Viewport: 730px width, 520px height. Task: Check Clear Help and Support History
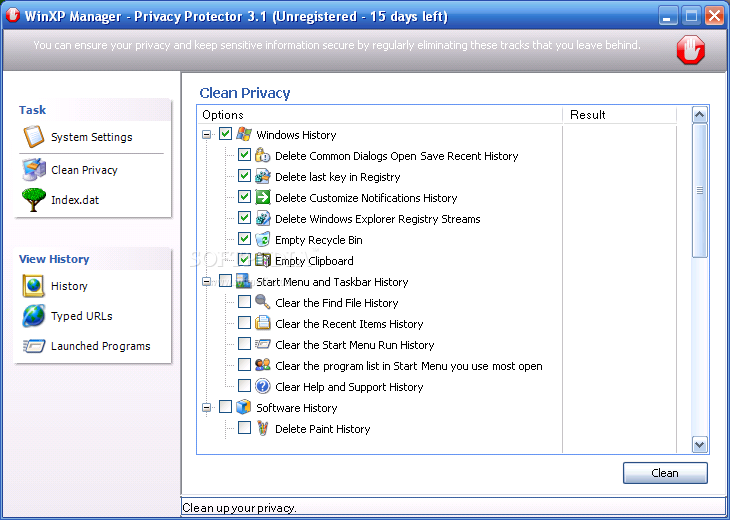pyautogui.click(x=244, y=385)
